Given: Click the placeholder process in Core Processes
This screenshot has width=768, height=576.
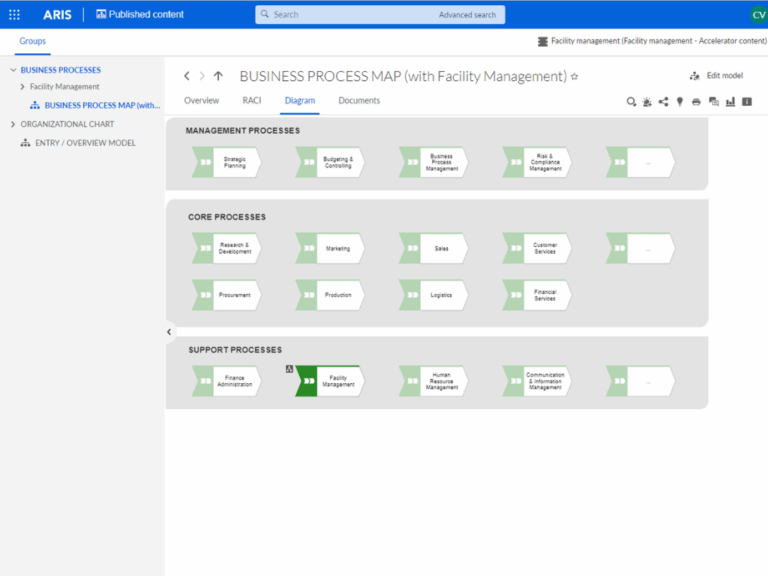Looking at the screenshot, I should pyautogui.click(x=640, y=248).
